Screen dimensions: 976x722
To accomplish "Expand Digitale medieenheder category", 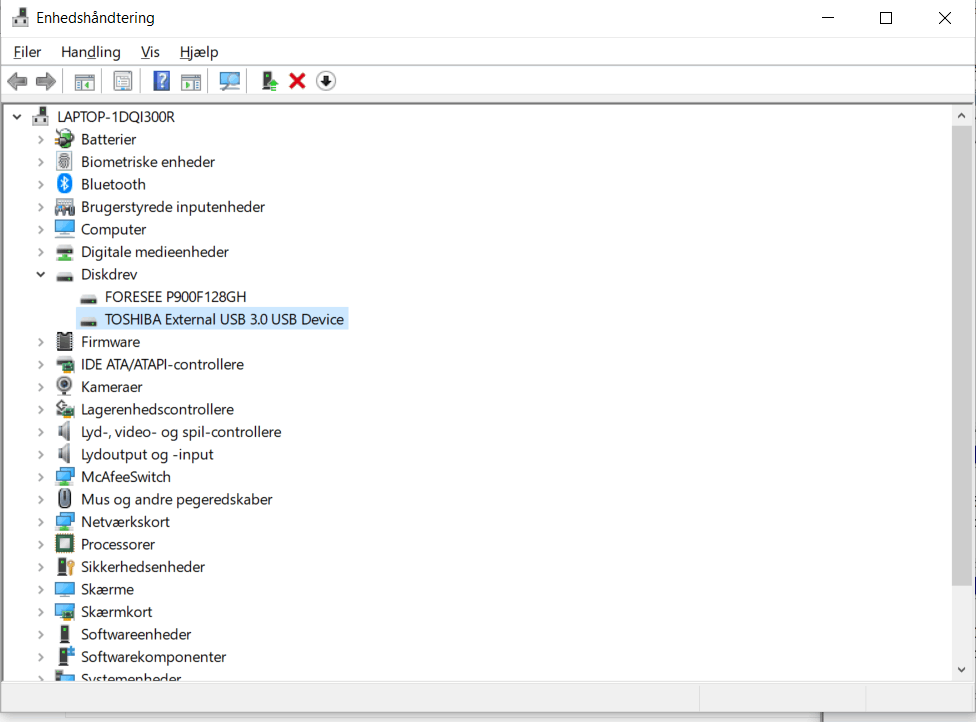I will [40, 252].
